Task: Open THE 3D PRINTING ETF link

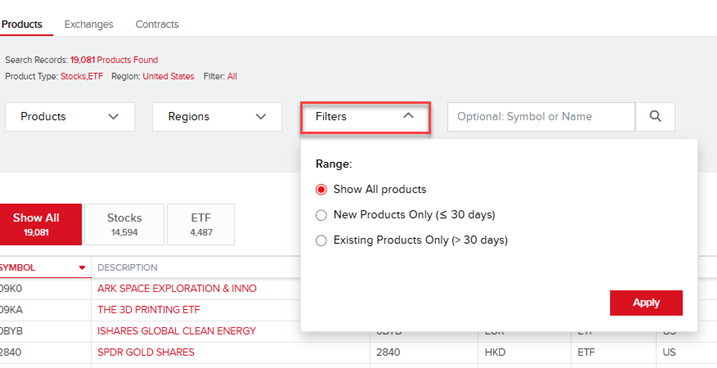Action: (x=149, y=309)
